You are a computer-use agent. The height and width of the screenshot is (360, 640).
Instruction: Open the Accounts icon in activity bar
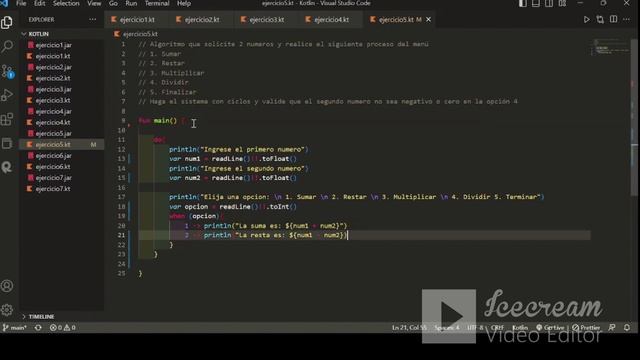point(7,286)
